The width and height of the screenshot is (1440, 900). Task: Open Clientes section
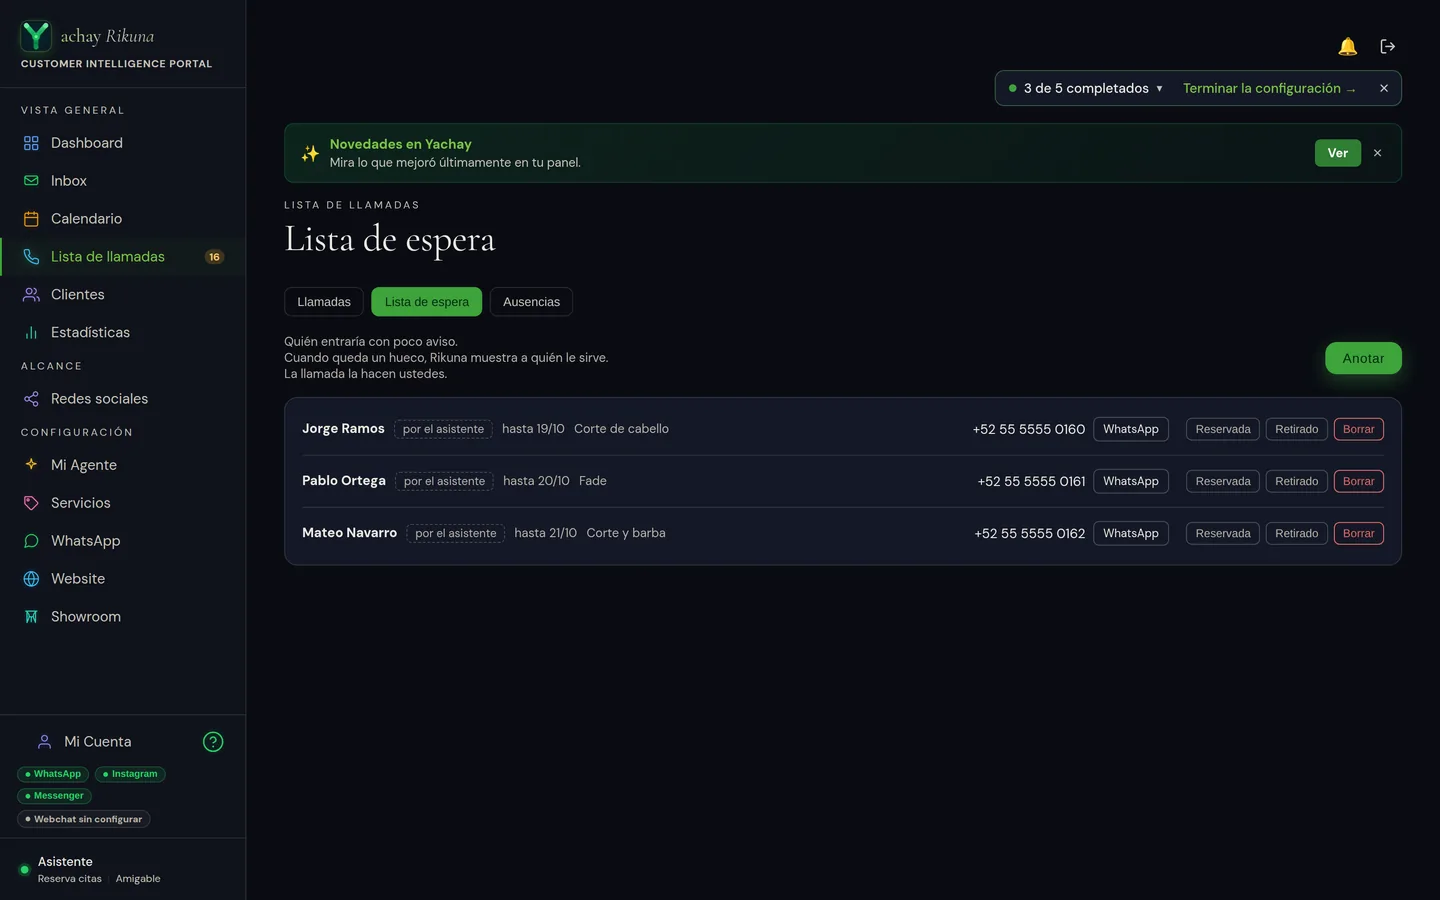point(122,295)
